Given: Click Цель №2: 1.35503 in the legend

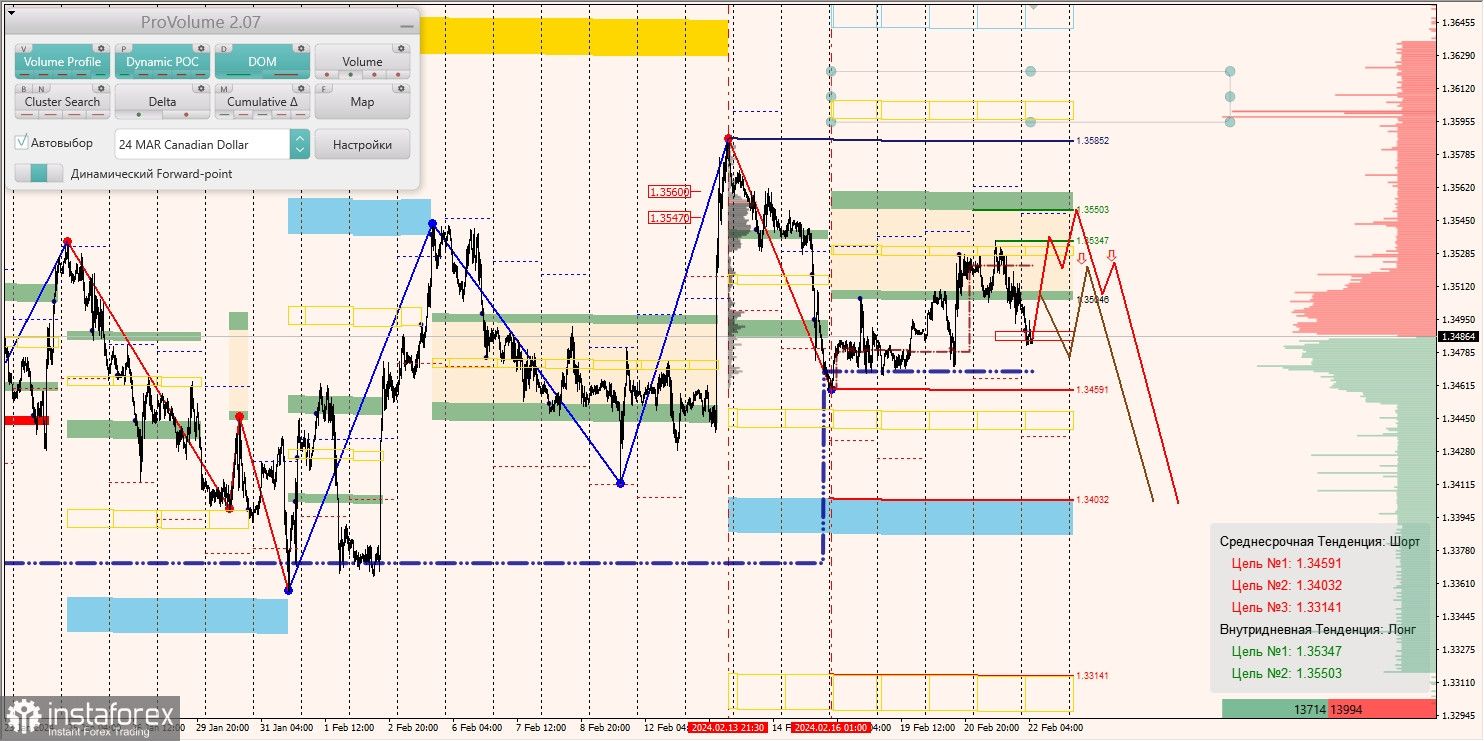Looking at the screenshot, I should pyautogui.click(x=1289, y=673).
